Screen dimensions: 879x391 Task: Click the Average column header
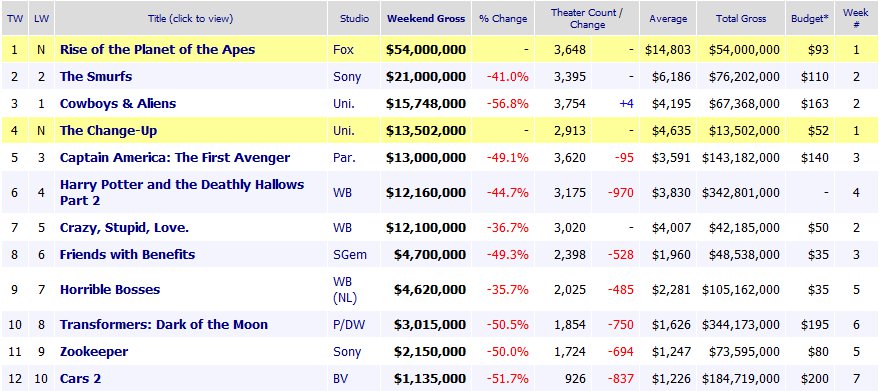coord(668,19)
